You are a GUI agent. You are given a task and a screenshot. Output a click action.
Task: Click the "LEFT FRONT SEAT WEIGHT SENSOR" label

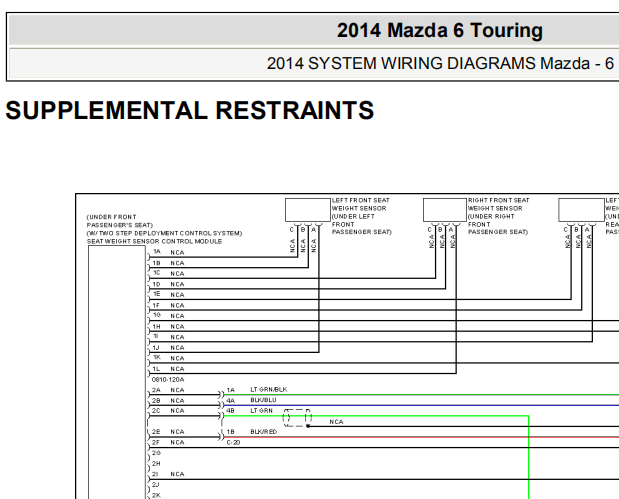pyautogui.click(x=360, y=204)
